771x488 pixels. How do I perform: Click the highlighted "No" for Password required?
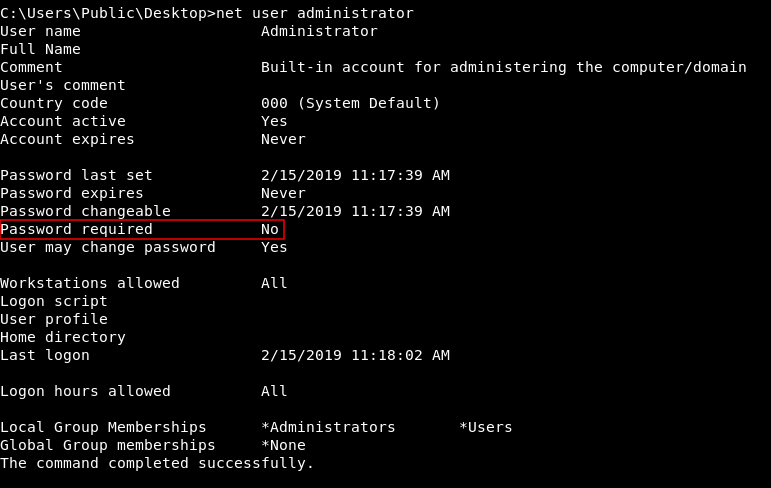coord(270,229)
